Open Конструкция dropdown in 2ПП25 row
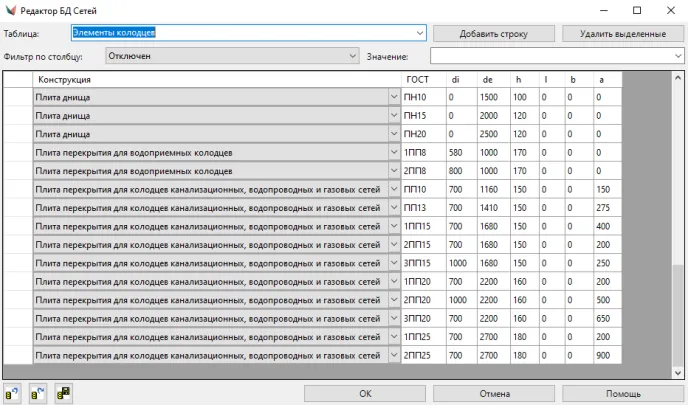The width and height of the screenshot is (688, 405). point(393,355)
